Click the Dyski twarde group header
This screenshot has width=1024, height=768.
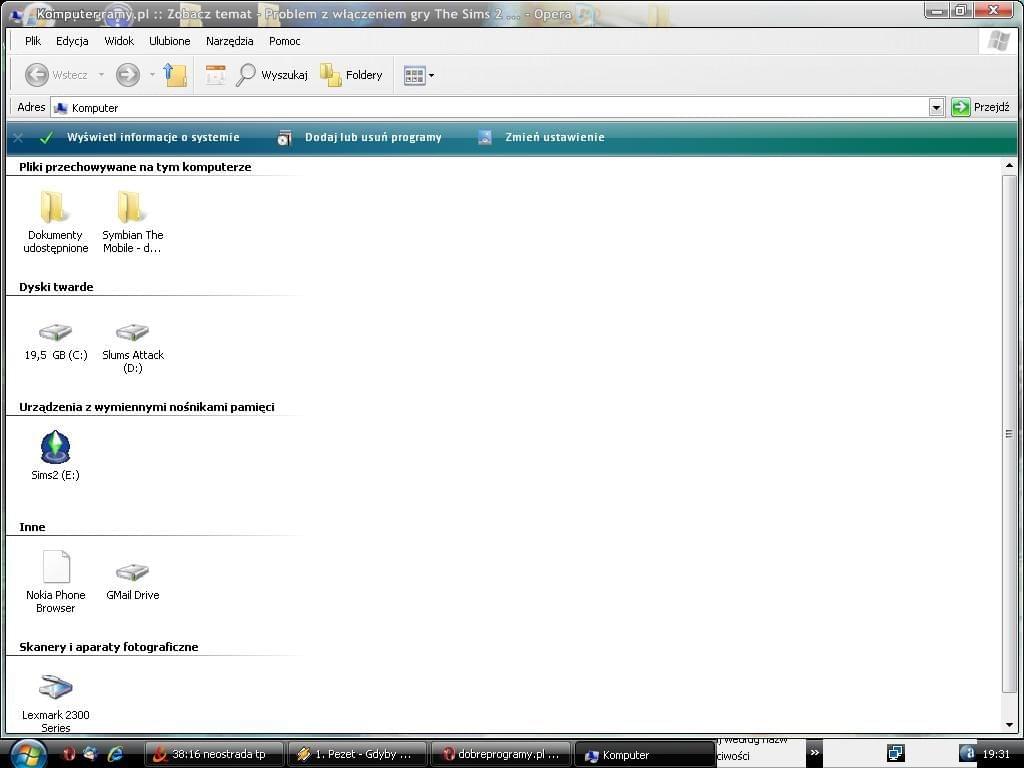tap(56, 287)
